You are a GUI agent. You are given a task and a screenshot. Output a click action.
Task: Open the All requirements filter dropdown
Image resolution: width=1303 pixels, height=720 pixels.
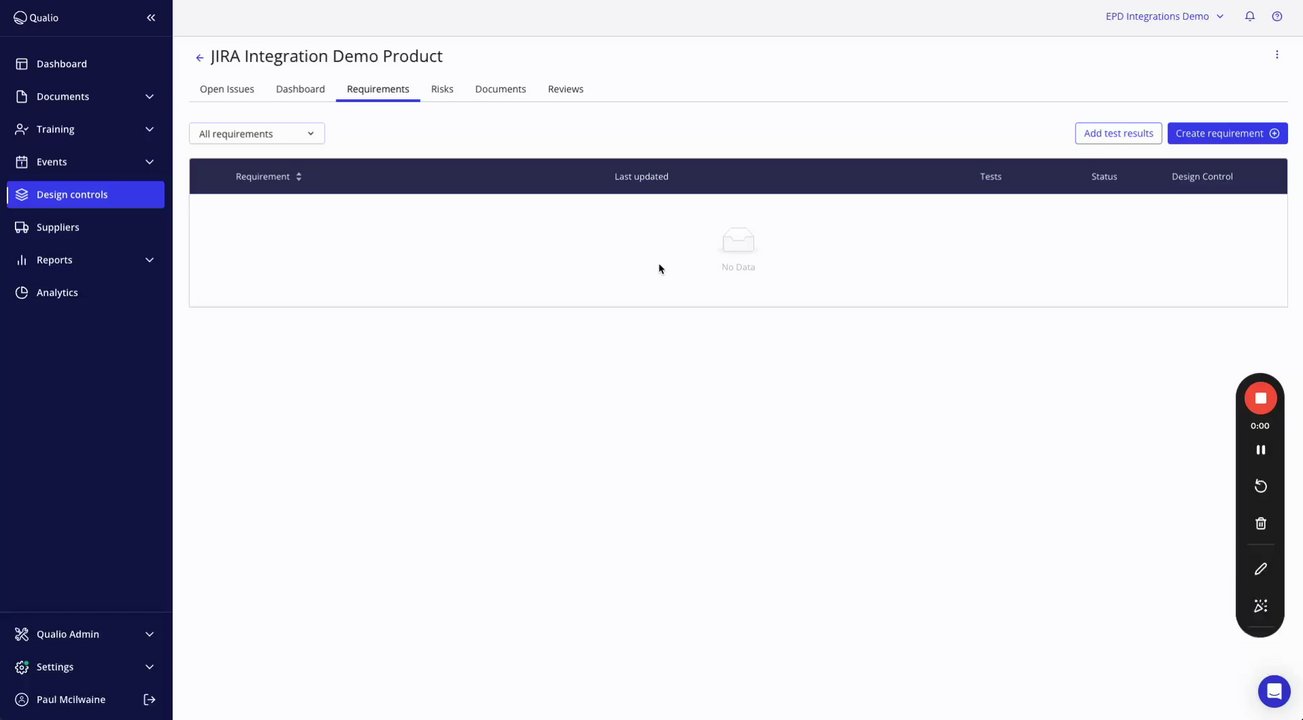(257, 134)
